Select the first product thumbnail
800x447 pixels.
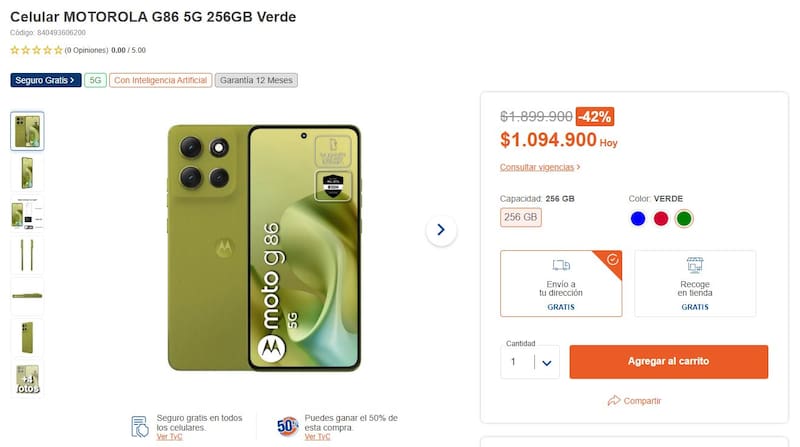(x=27, y=131)
